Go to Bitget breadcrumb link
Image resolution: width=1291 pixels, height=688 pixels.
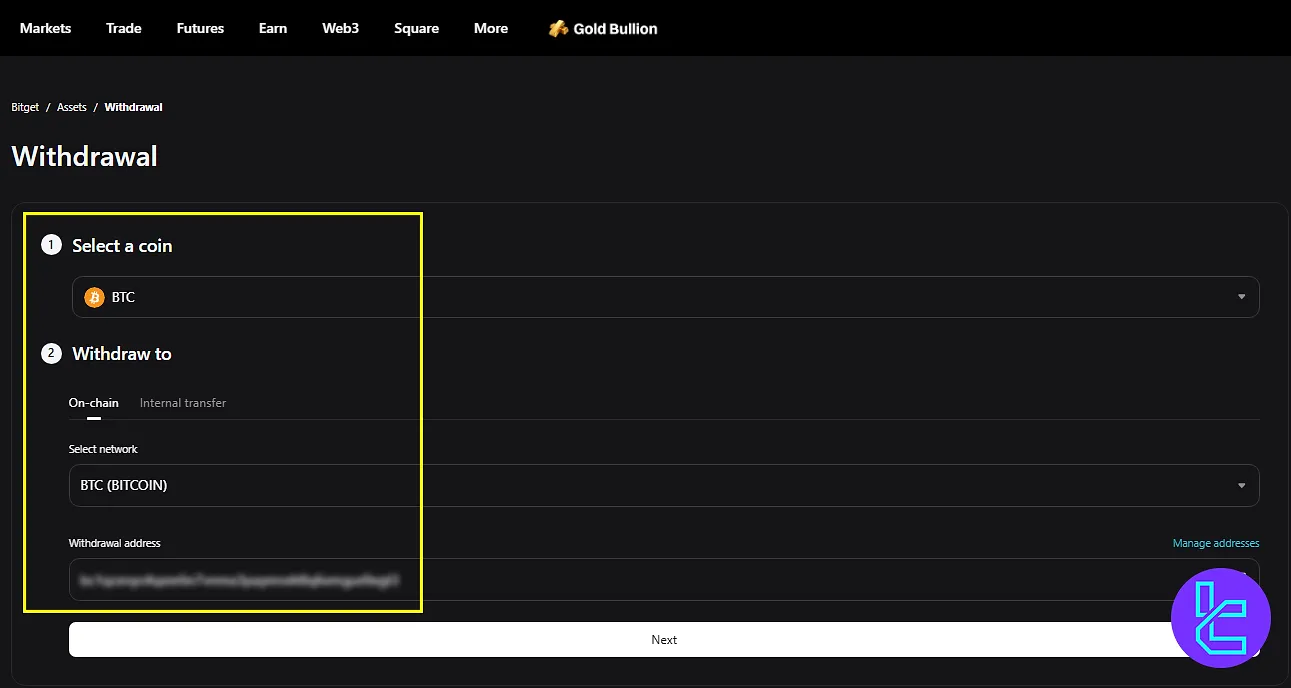click(25, 107)
